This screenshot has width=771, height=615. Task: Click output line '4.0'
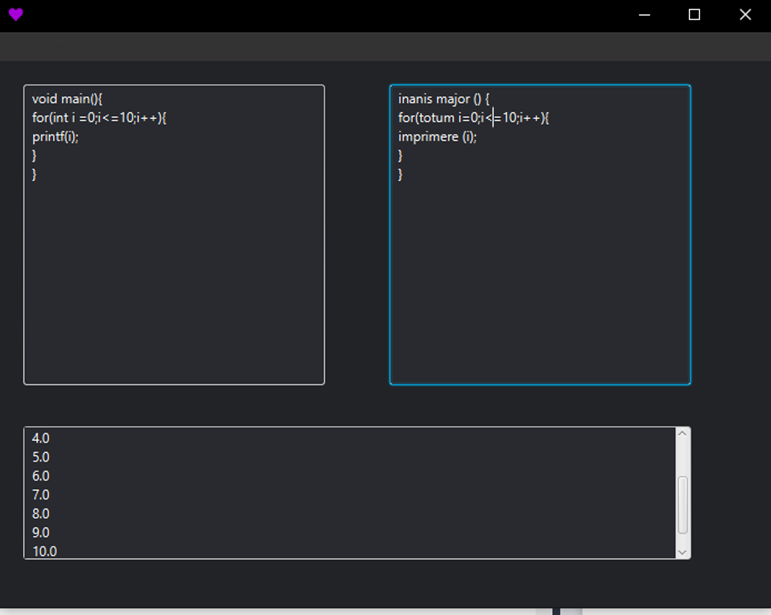point(41,438)
